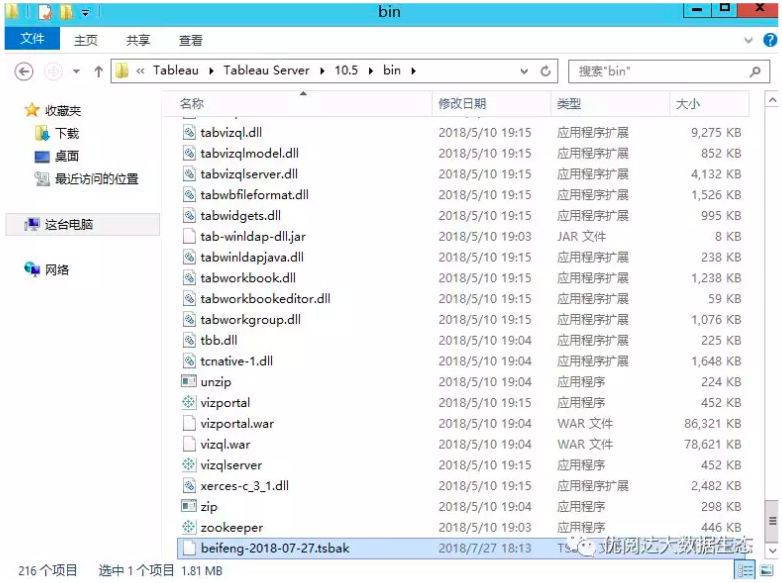782x583 pixels.
Task: Navigate to Tableau Server in the breadcrumb
Action: 266,70
